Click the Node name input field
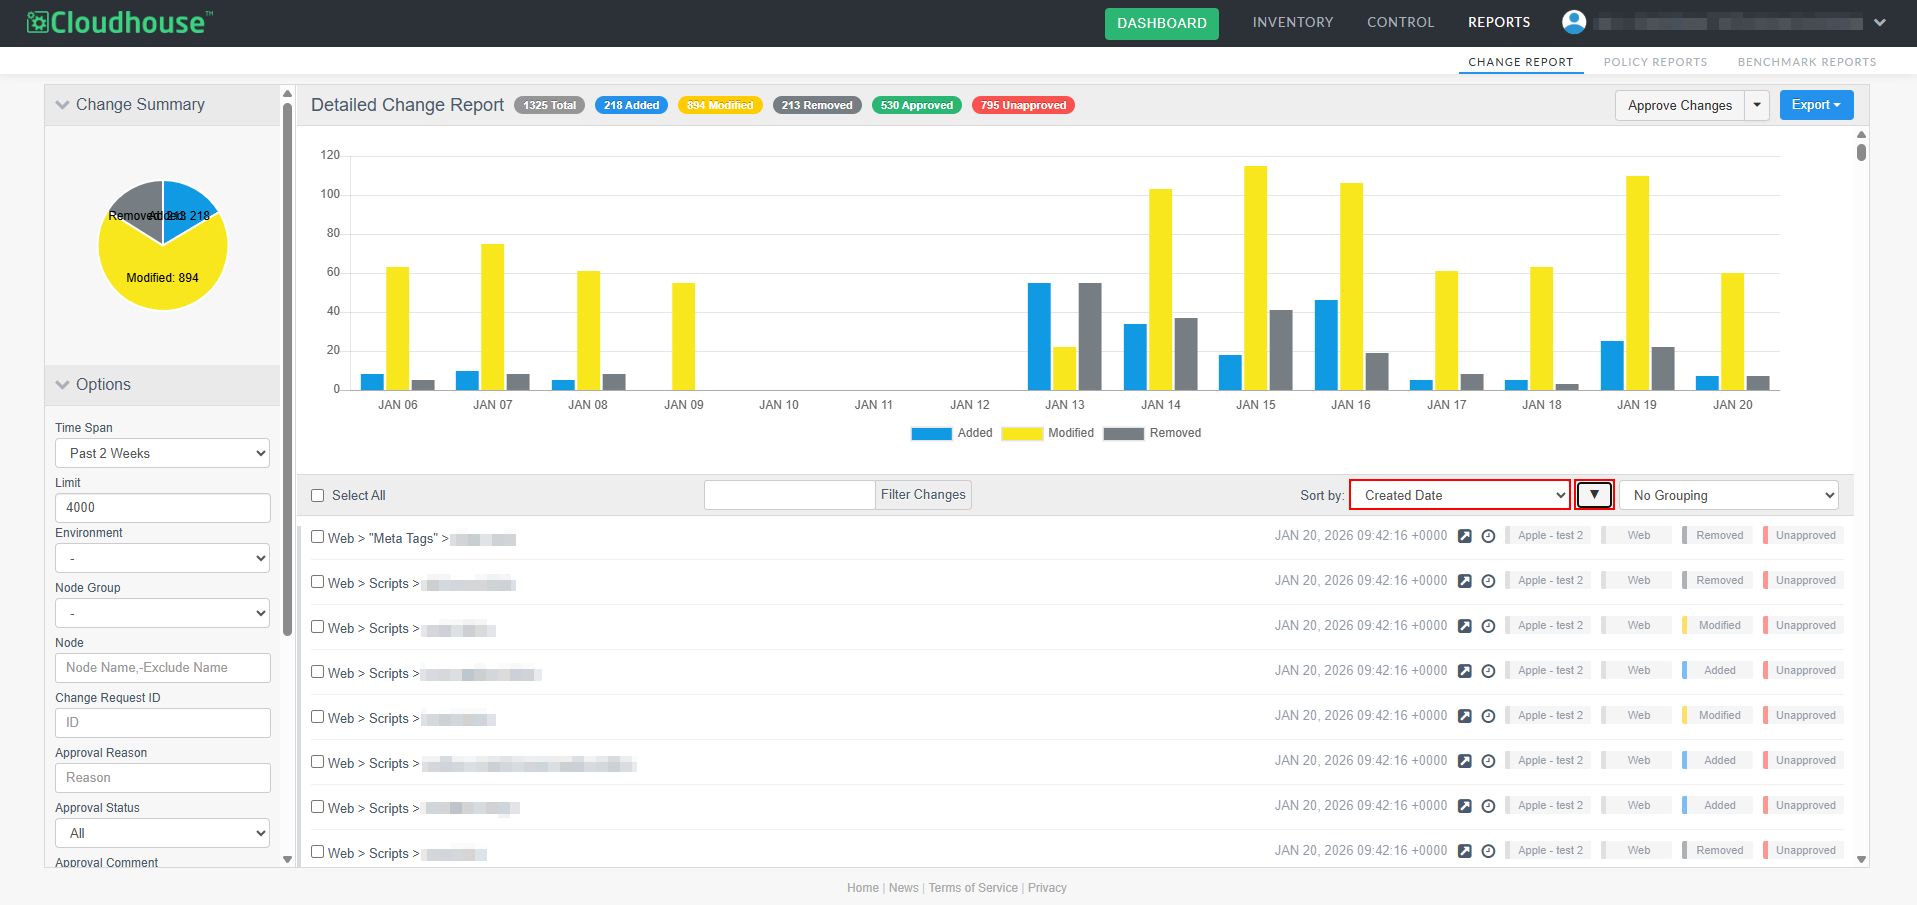 point(163,668)
